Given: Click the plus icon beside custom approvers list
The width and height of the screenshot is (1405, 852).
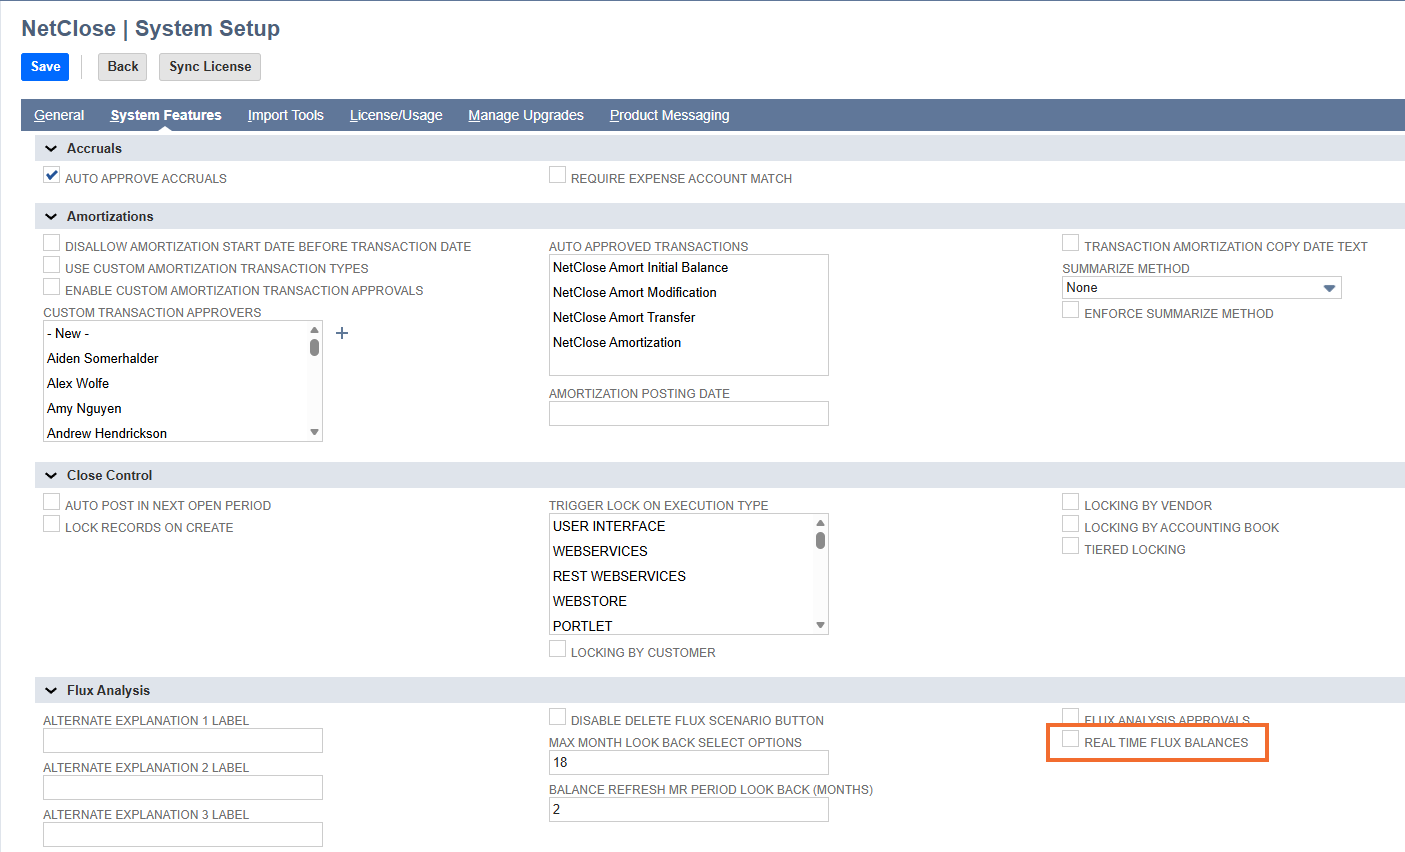Looking at the screenshot, I should pyautogui.click(x=342, y=333).
